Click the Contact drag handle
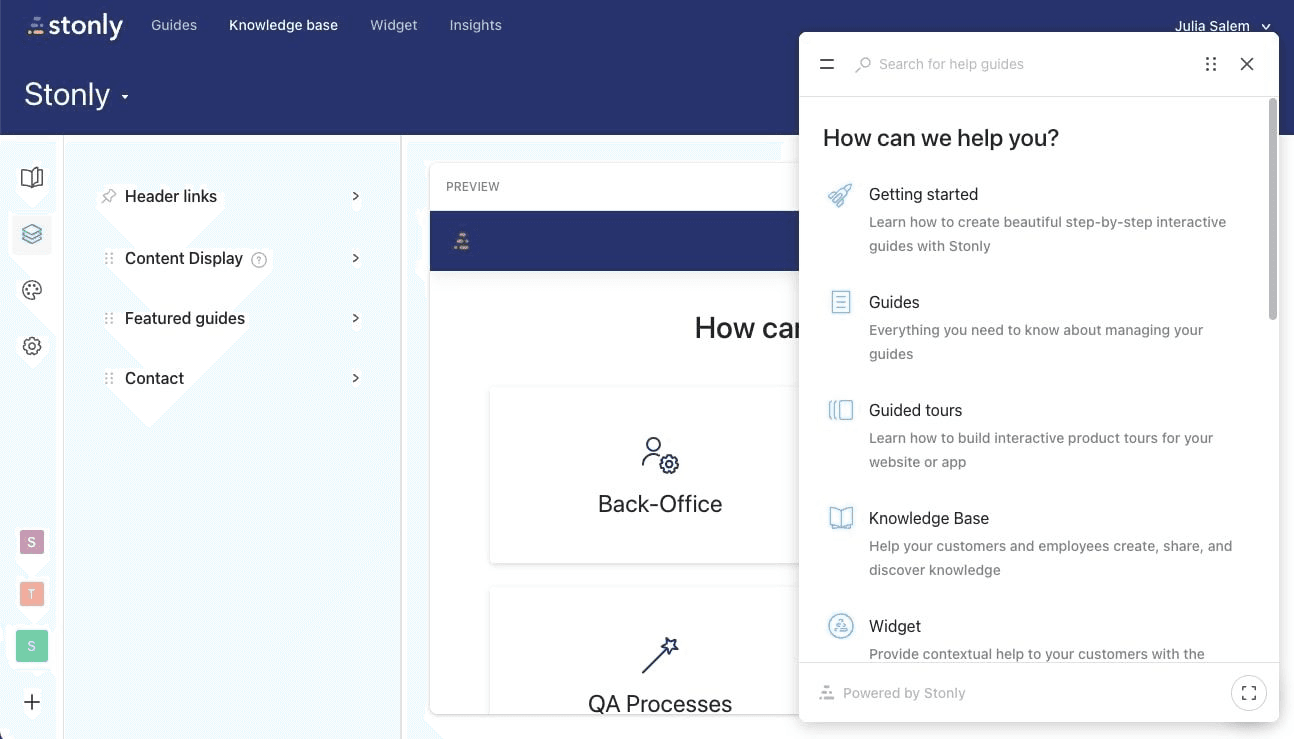The image size is (1294, 739). click(x=109, y=378)
